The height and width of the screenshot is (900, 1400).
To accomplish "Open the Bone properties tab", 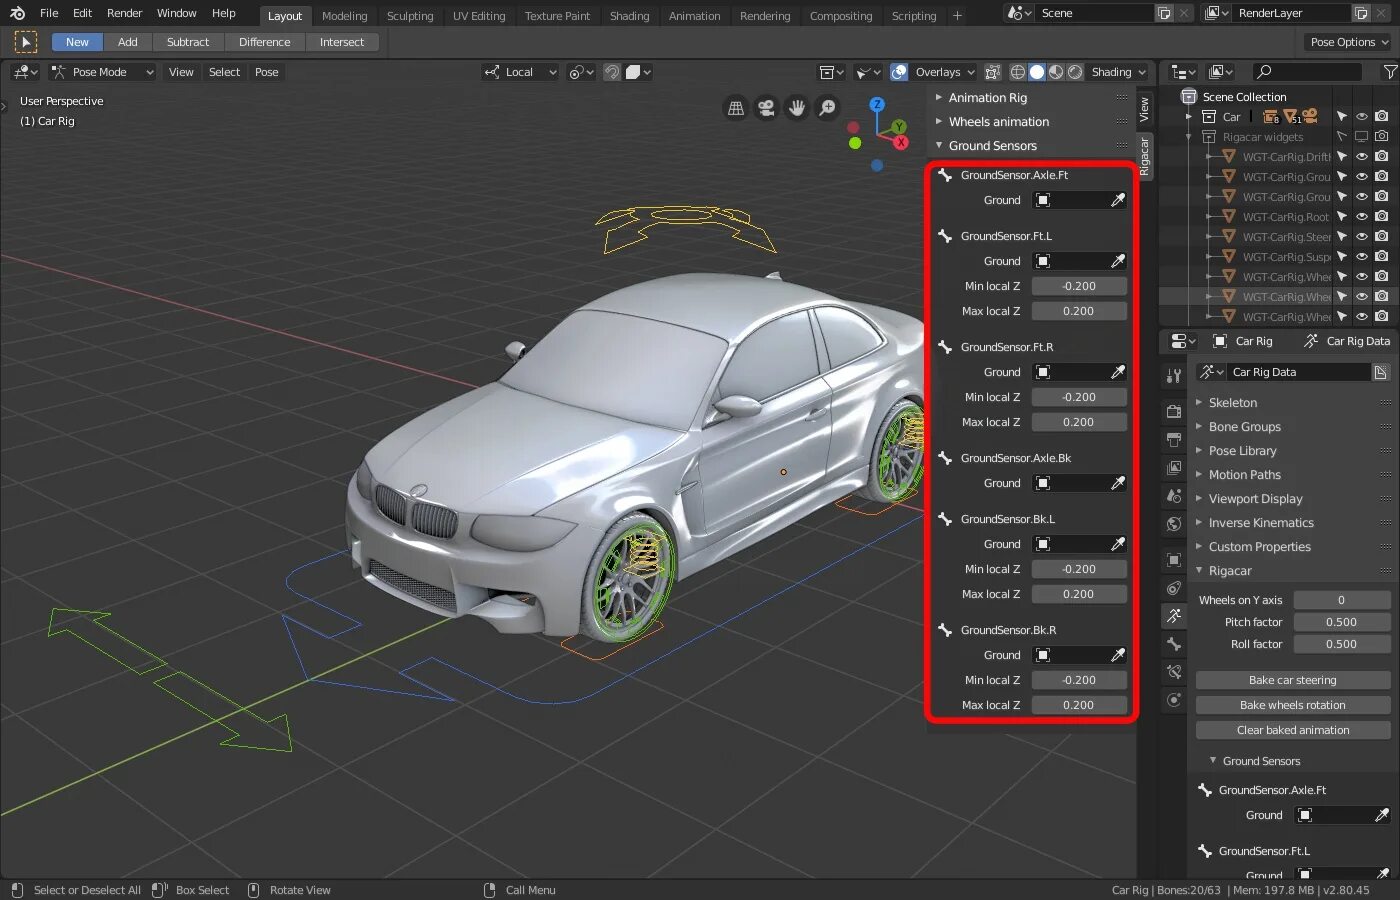I will tap(1174, 644).
